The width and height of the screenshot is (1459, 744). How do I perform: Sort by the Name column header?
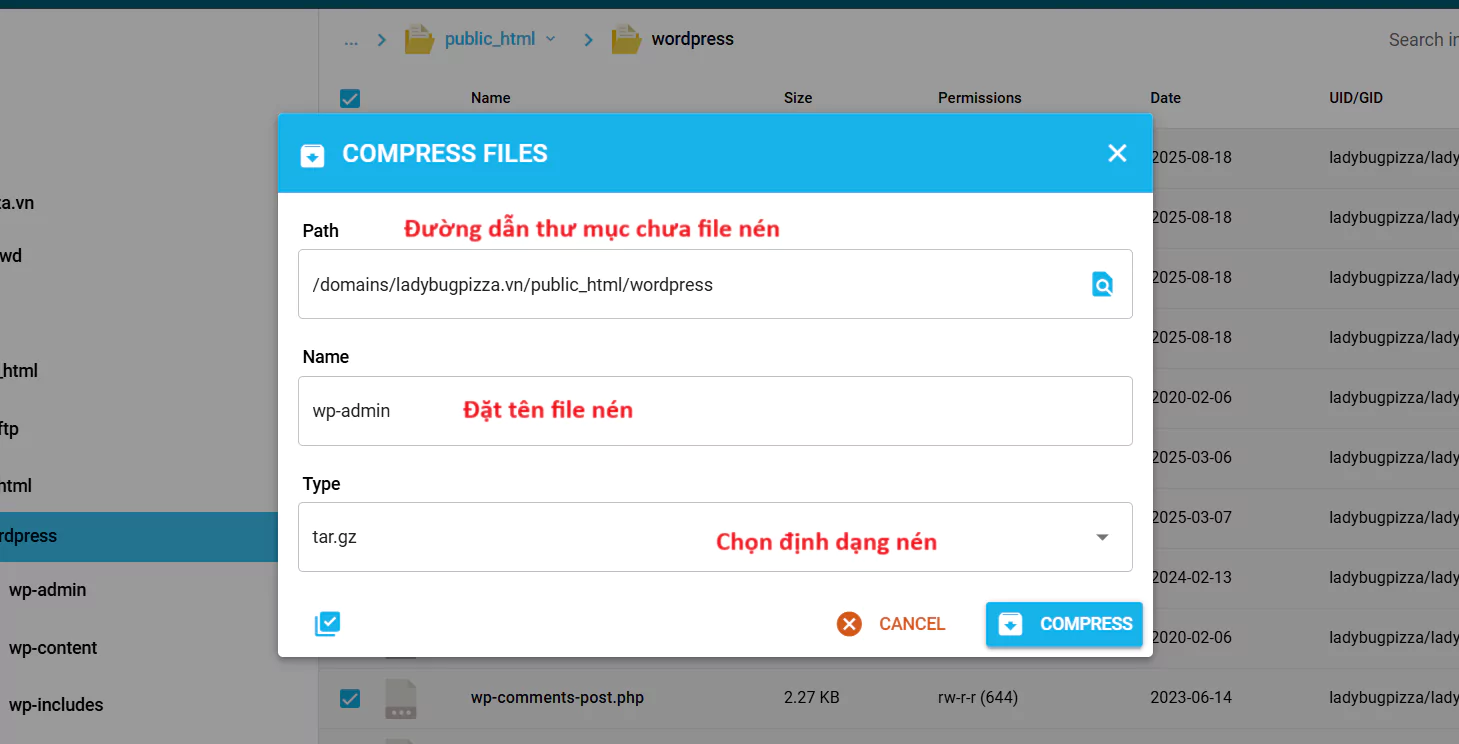tap(491, 98)
